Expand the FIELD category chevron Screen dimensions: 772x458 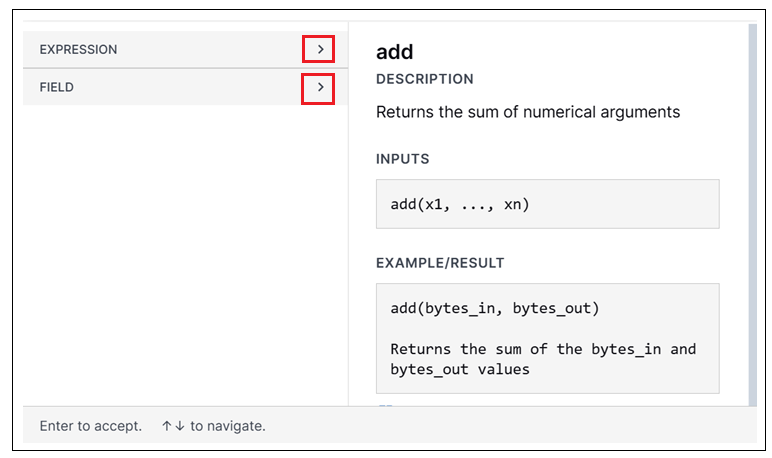point(319,87)
